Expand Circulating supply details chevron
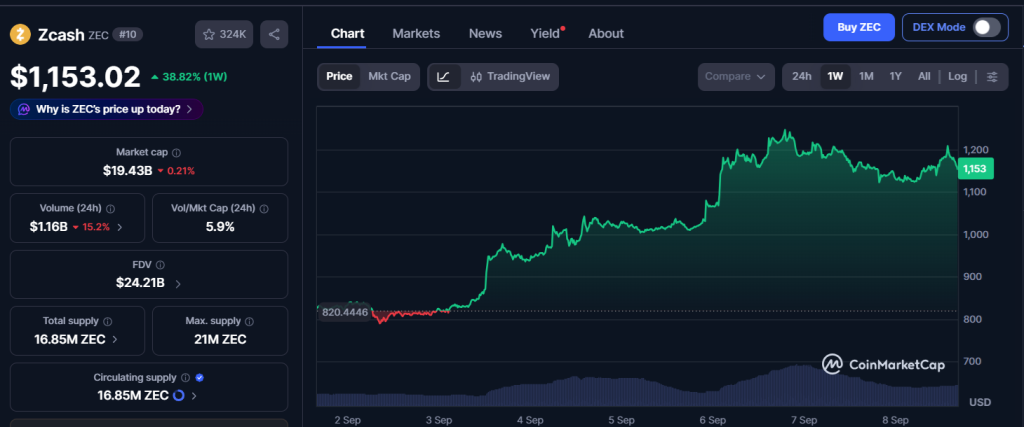This screenshot has width=1024, height=427. point(195,396)
